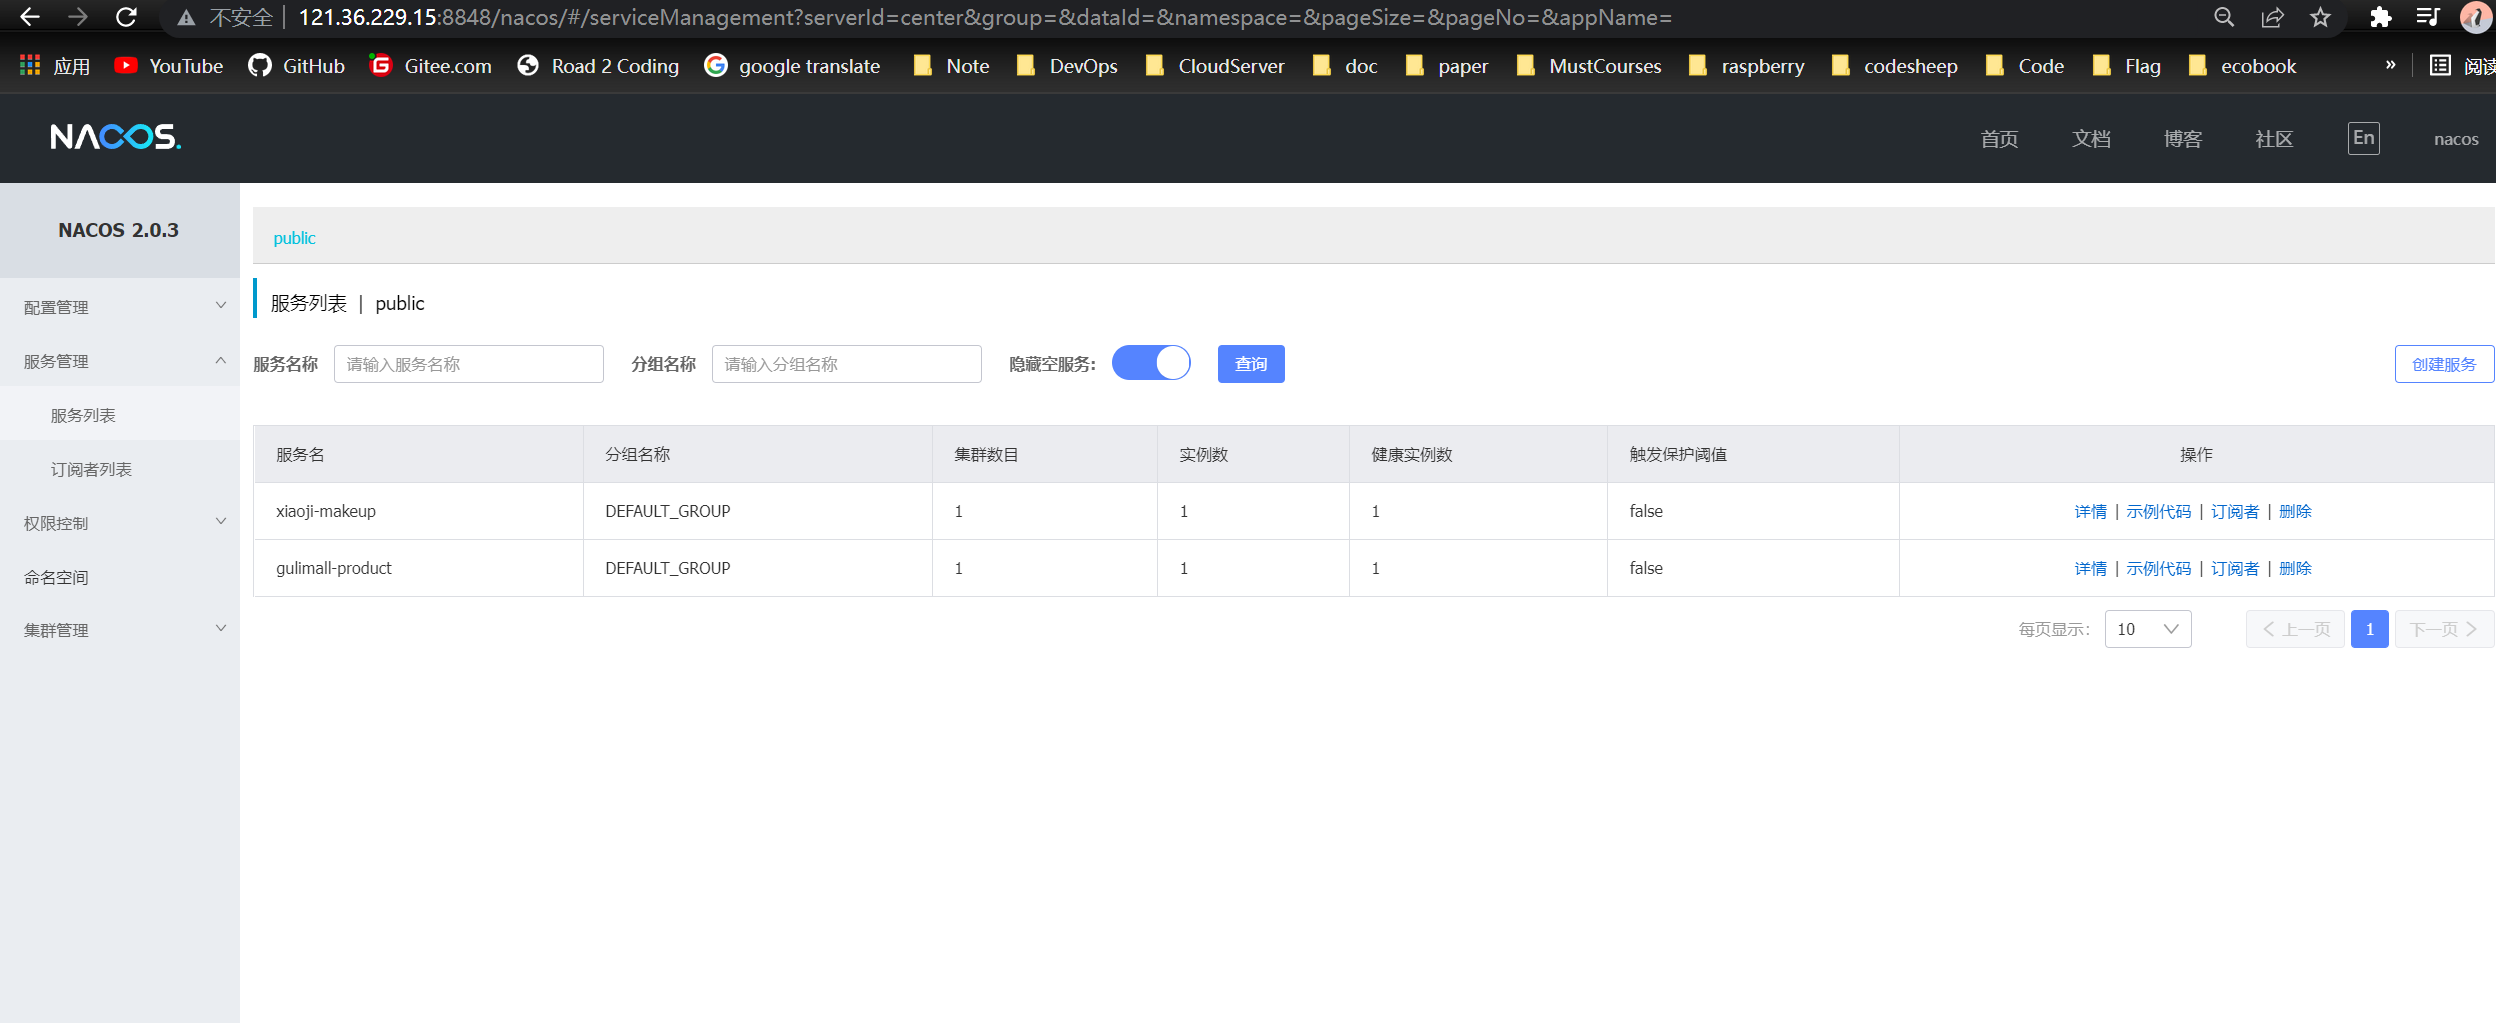Expand 配置管理 sidebar menu
The image size is (2496, 1023).
coord(120,307)
